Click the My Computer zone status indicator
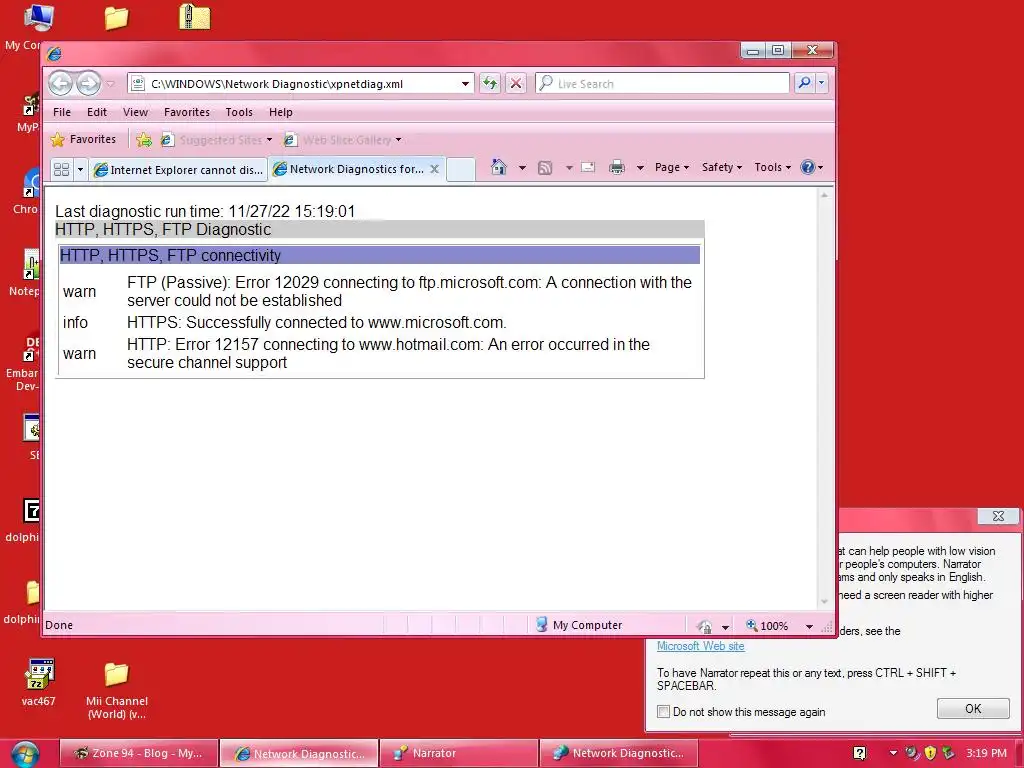 click(x=579, y=625)
